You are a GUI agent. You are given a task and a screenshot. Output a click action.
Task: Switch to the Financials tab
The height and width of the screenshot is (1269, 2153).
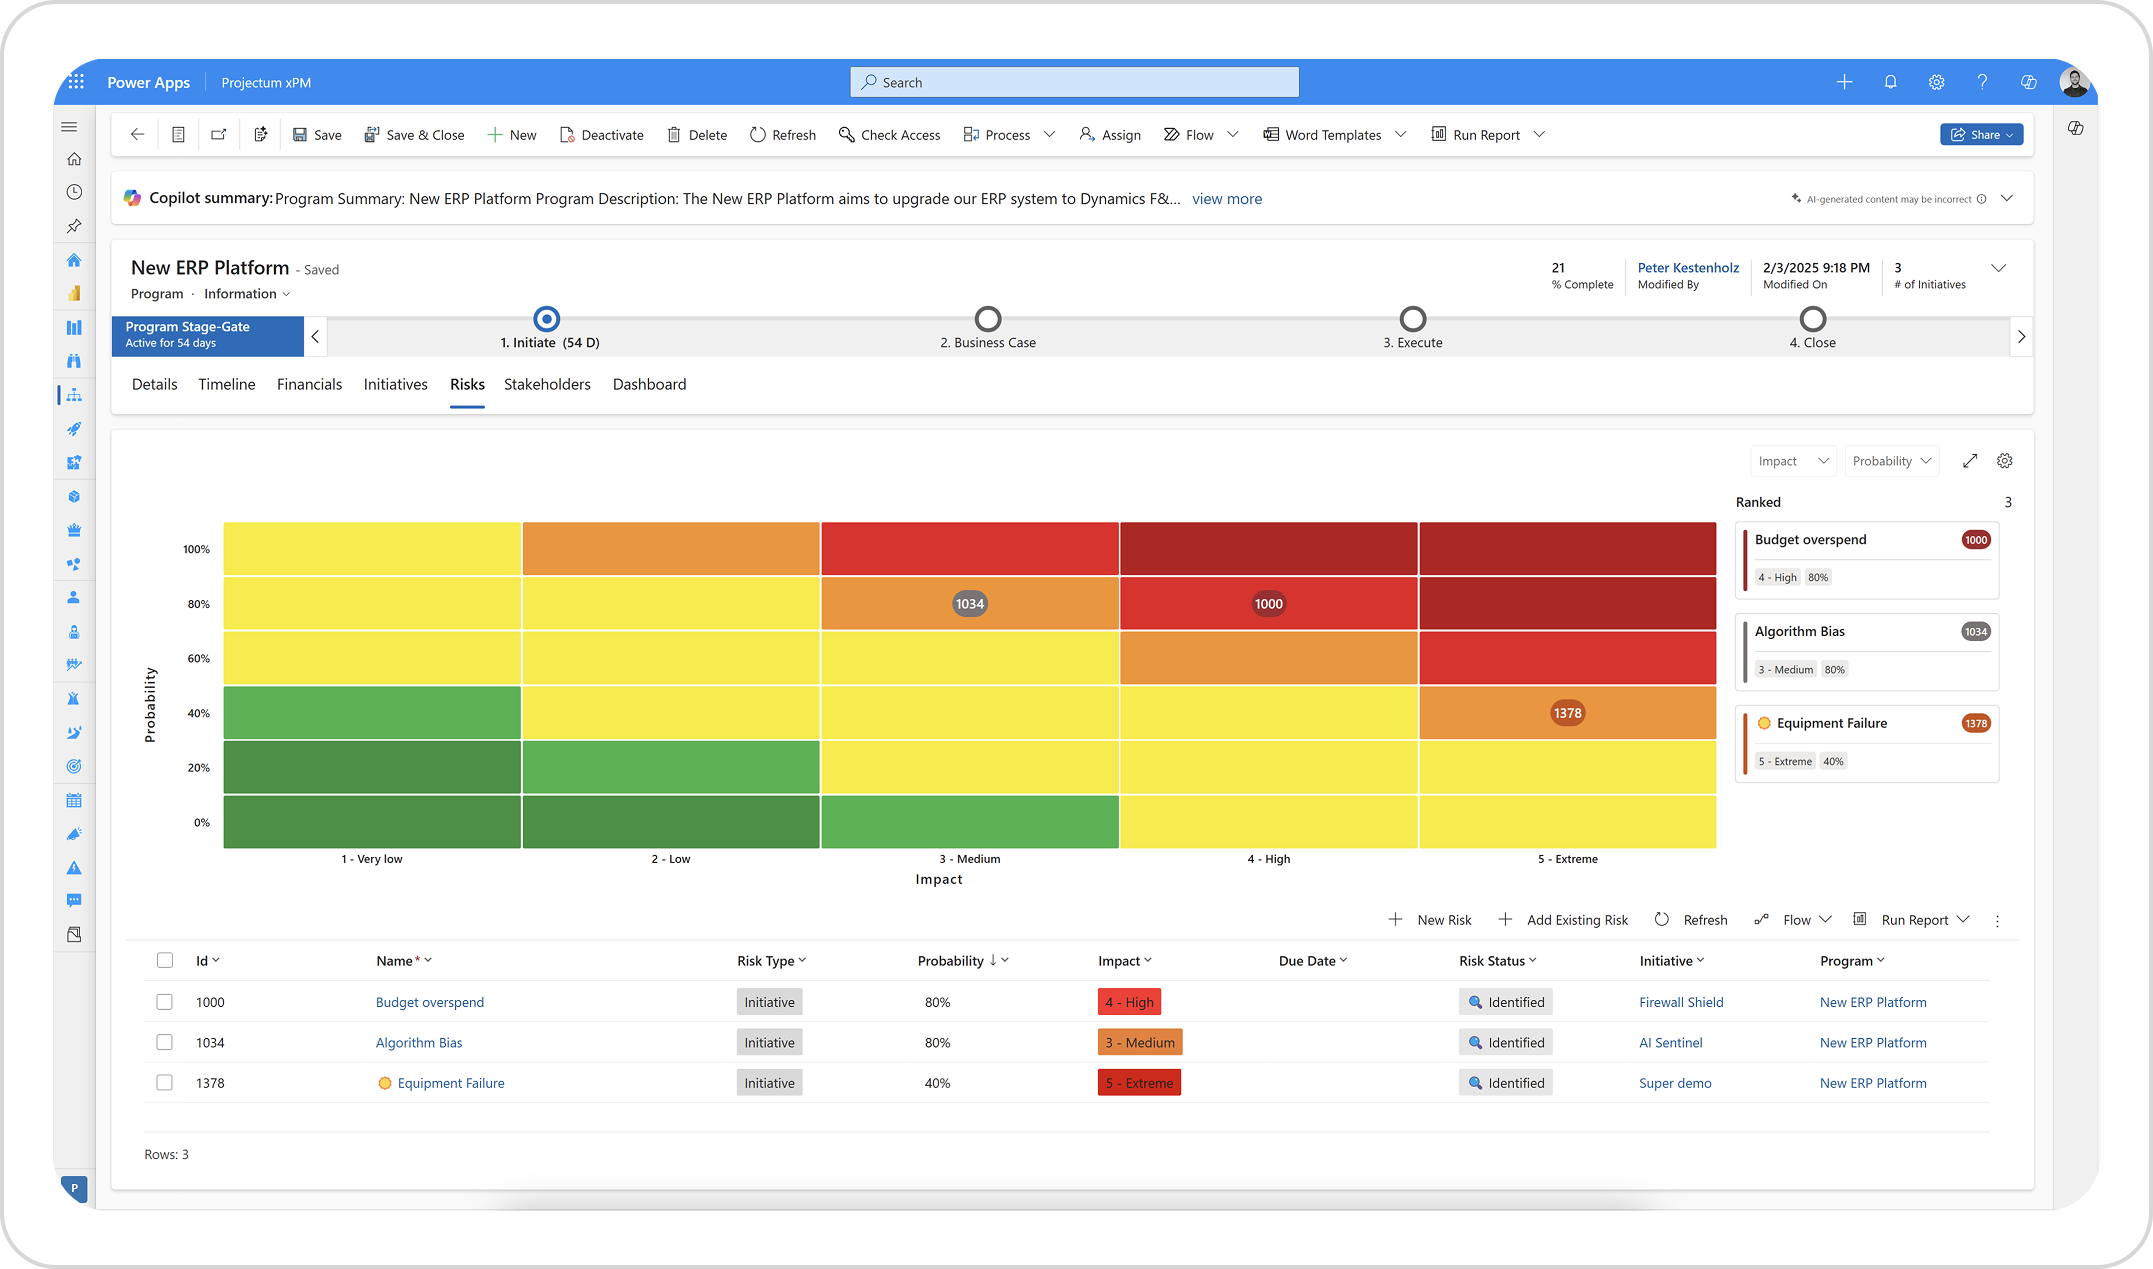(309, 384)
